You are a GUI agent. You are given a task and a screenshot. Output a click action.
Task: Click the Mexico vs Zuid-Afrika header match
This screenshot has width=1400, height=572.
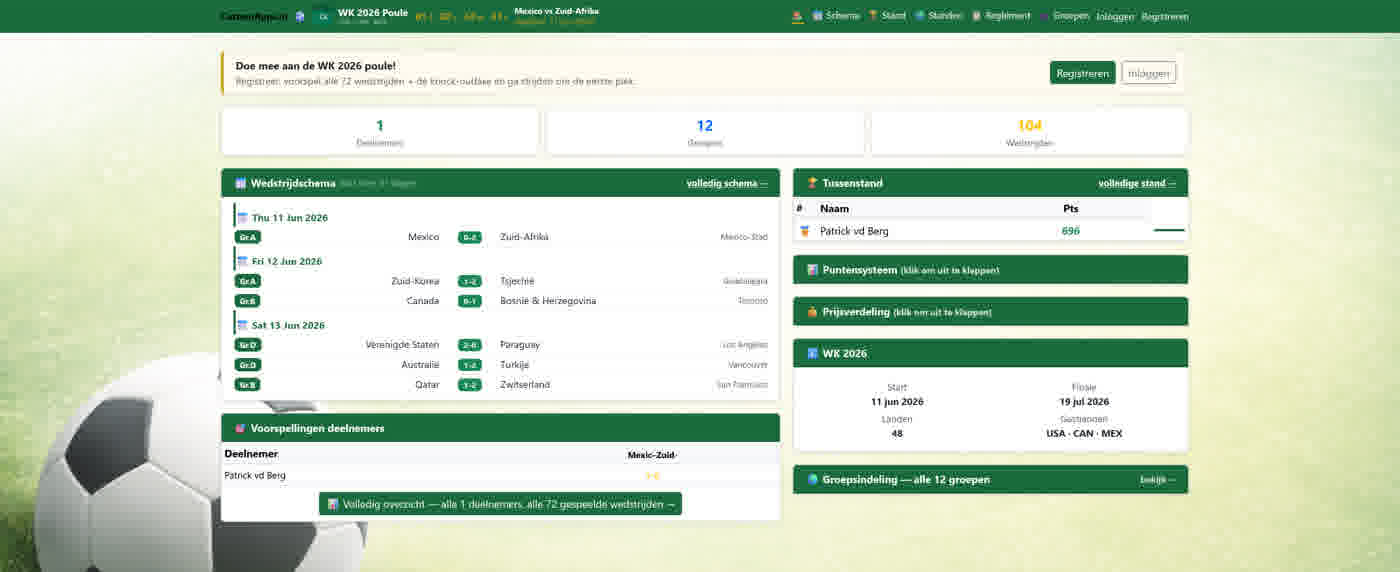coord(556,11)
